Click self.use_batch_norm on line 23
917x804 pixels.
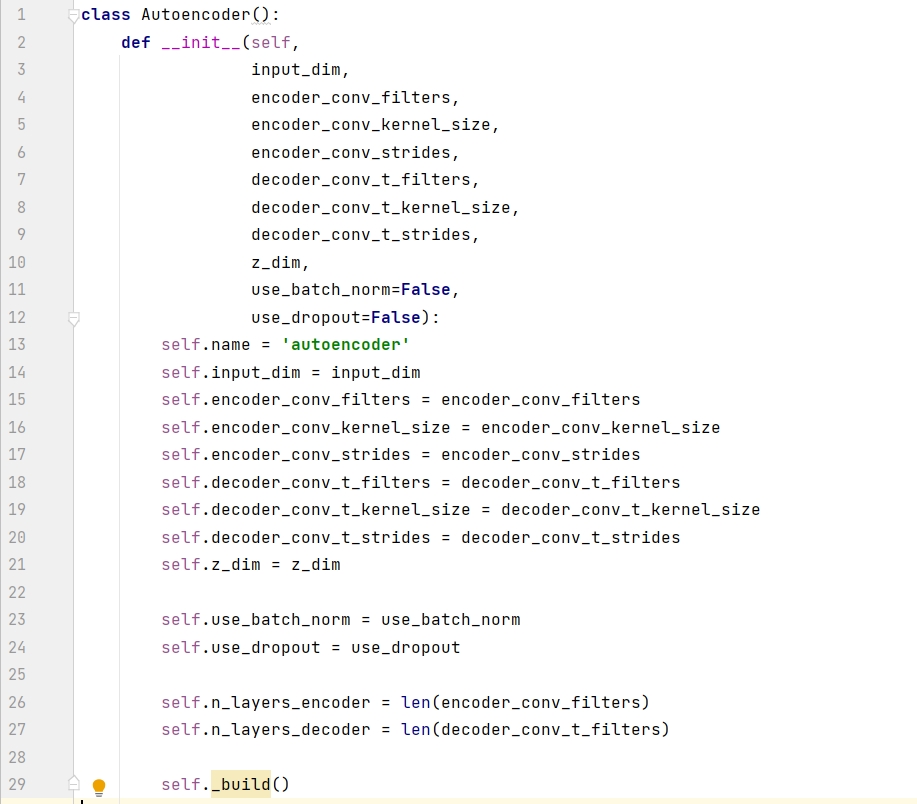(256, 619)
